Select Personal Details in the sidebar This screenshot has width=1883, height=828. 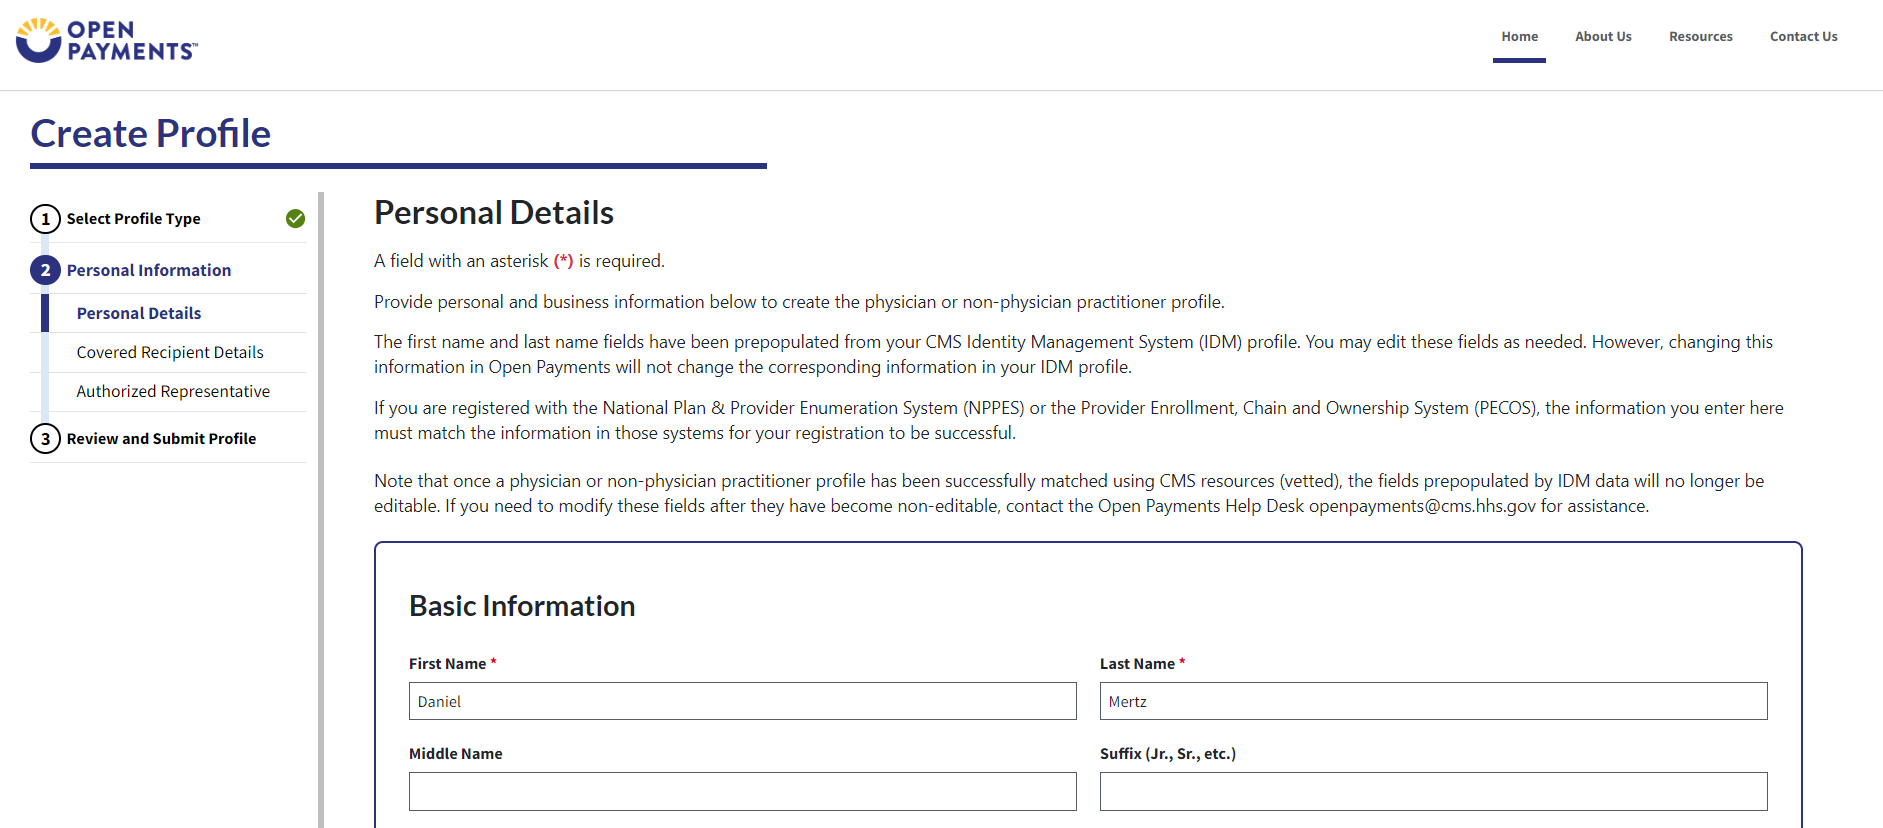(139, 313)
